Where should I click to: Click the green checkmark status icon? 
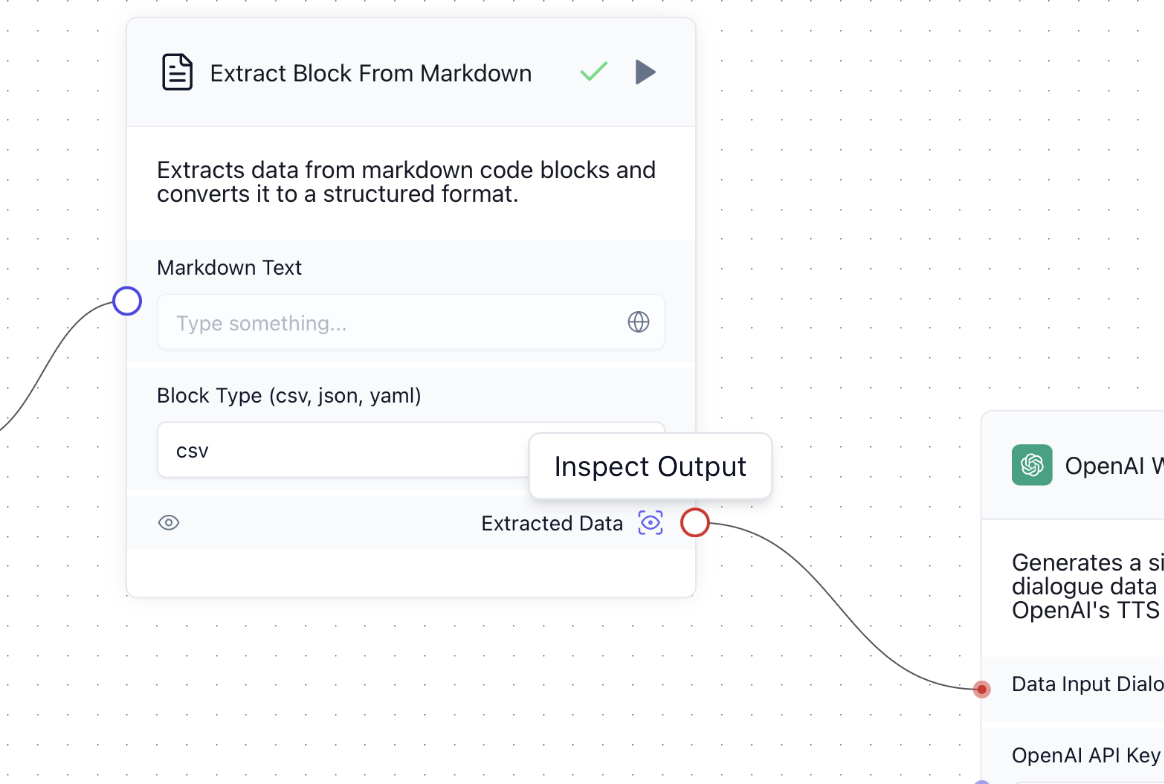[594, 72]
